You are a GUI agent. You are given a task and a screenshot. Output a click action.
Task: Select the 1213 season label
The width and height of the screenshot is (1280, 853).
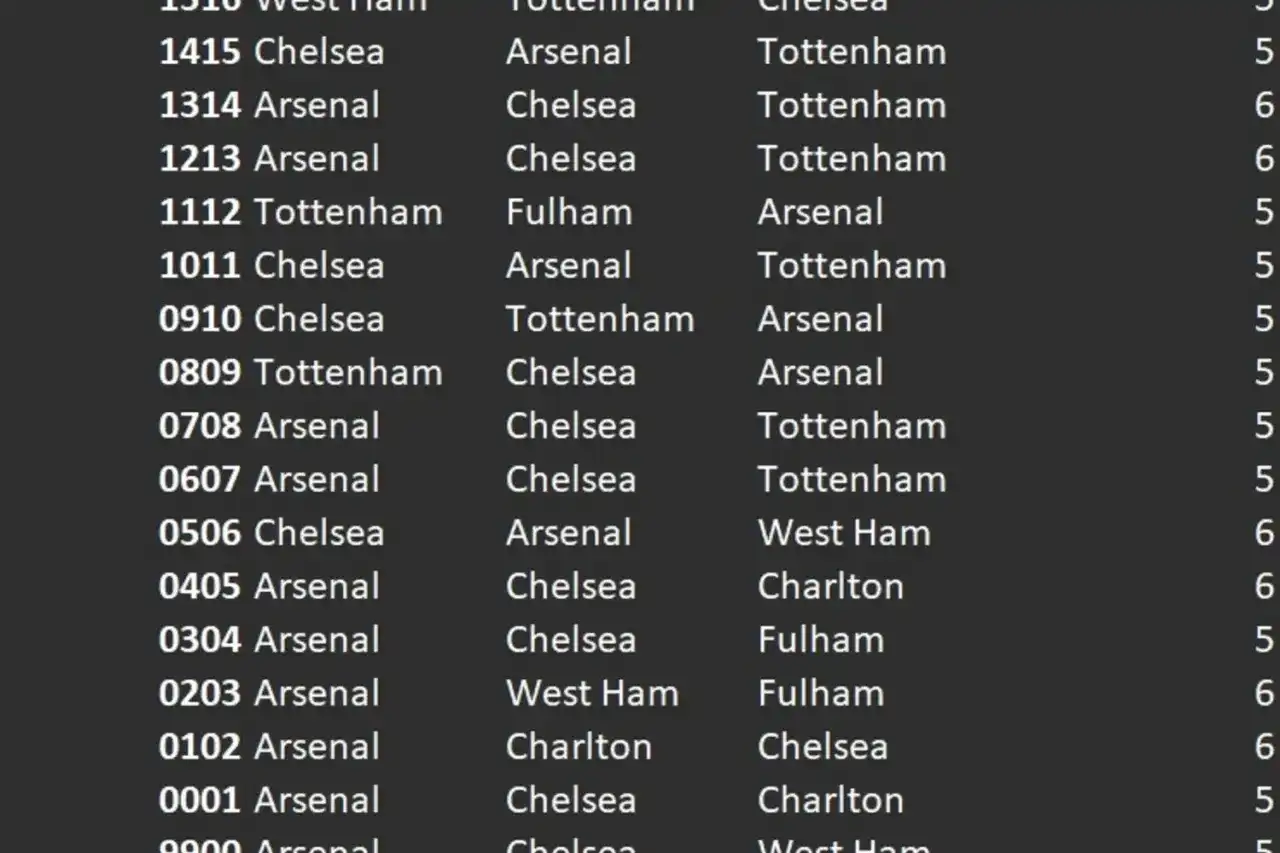199,159
